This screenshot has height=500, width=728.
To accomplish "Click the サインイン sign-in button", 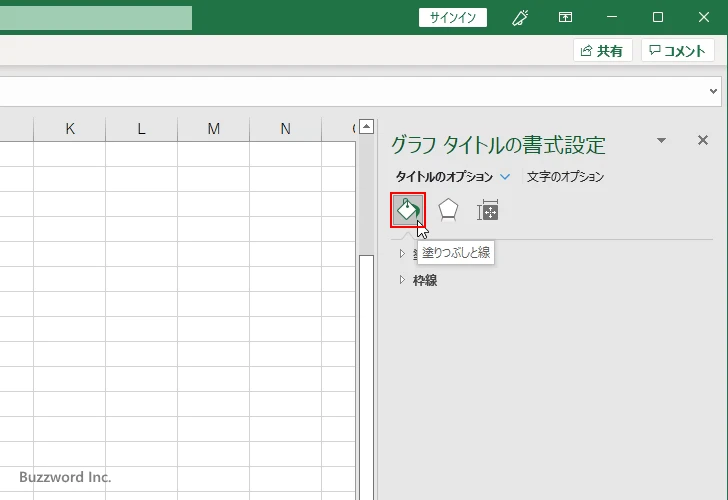I will pyautogui.click(x=453, y=18).
